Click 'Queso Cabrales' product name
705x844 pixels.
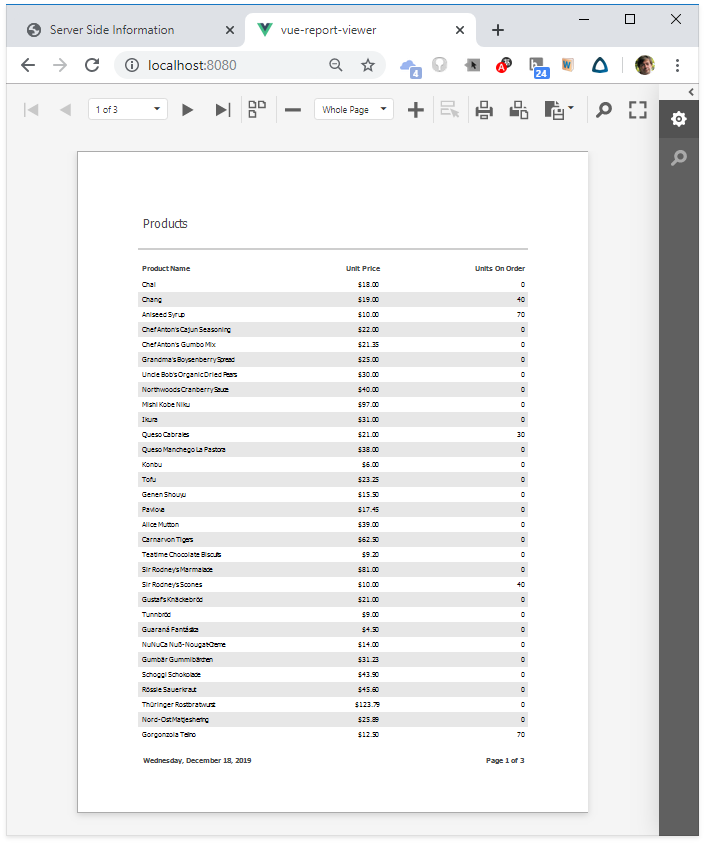click(165, 434)
